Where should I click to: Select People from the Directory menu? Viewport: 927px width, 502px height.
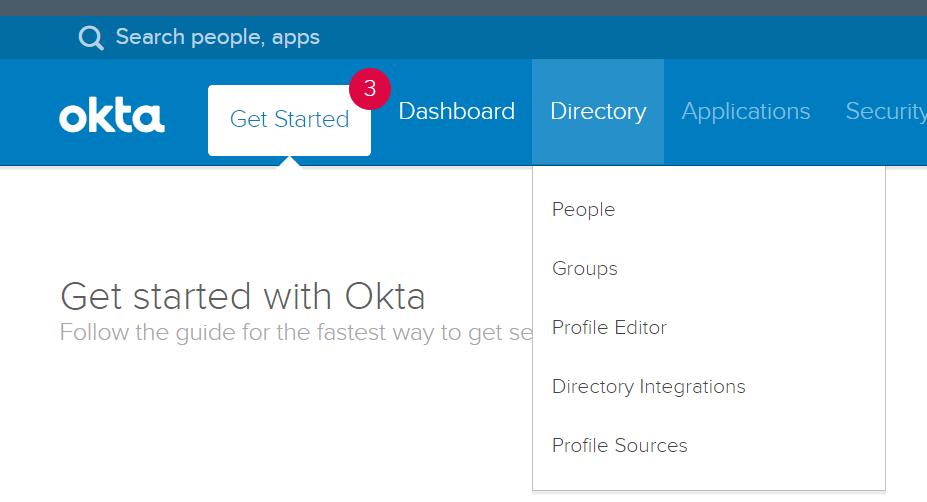[x=583, y=210]
